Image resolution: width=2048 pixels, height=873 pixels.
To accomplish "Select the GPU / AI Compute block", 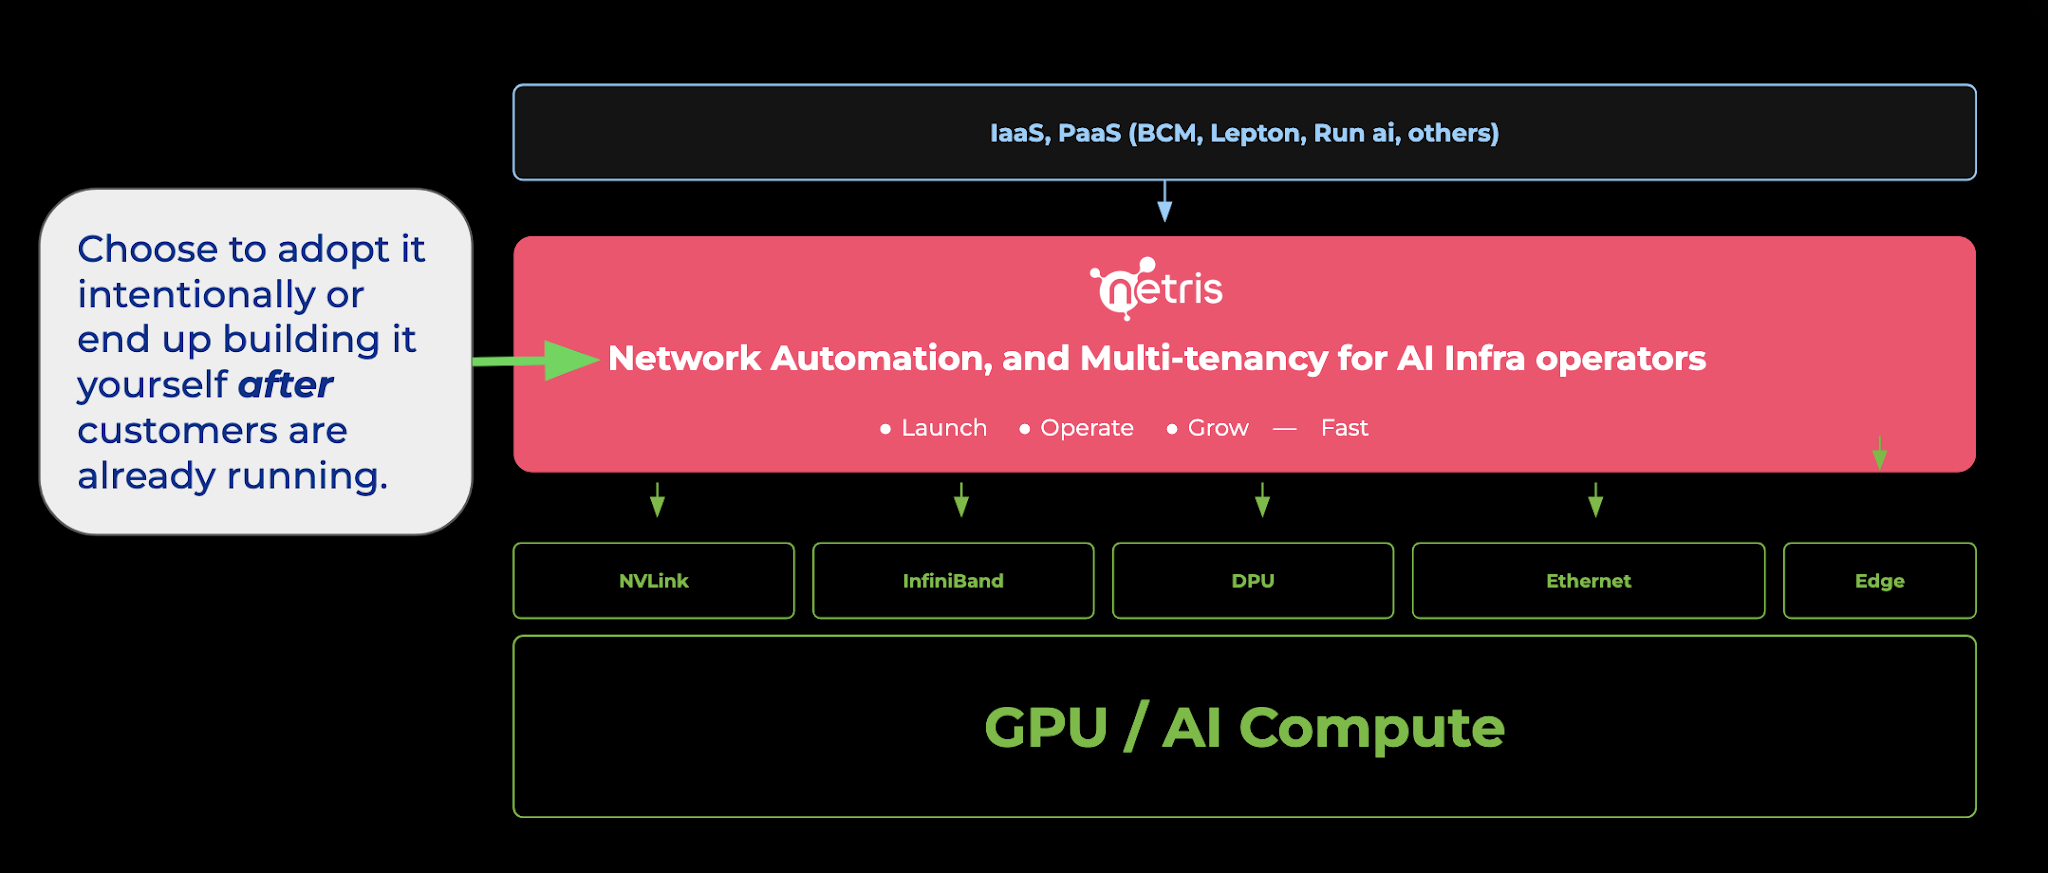I will 1244,727.
